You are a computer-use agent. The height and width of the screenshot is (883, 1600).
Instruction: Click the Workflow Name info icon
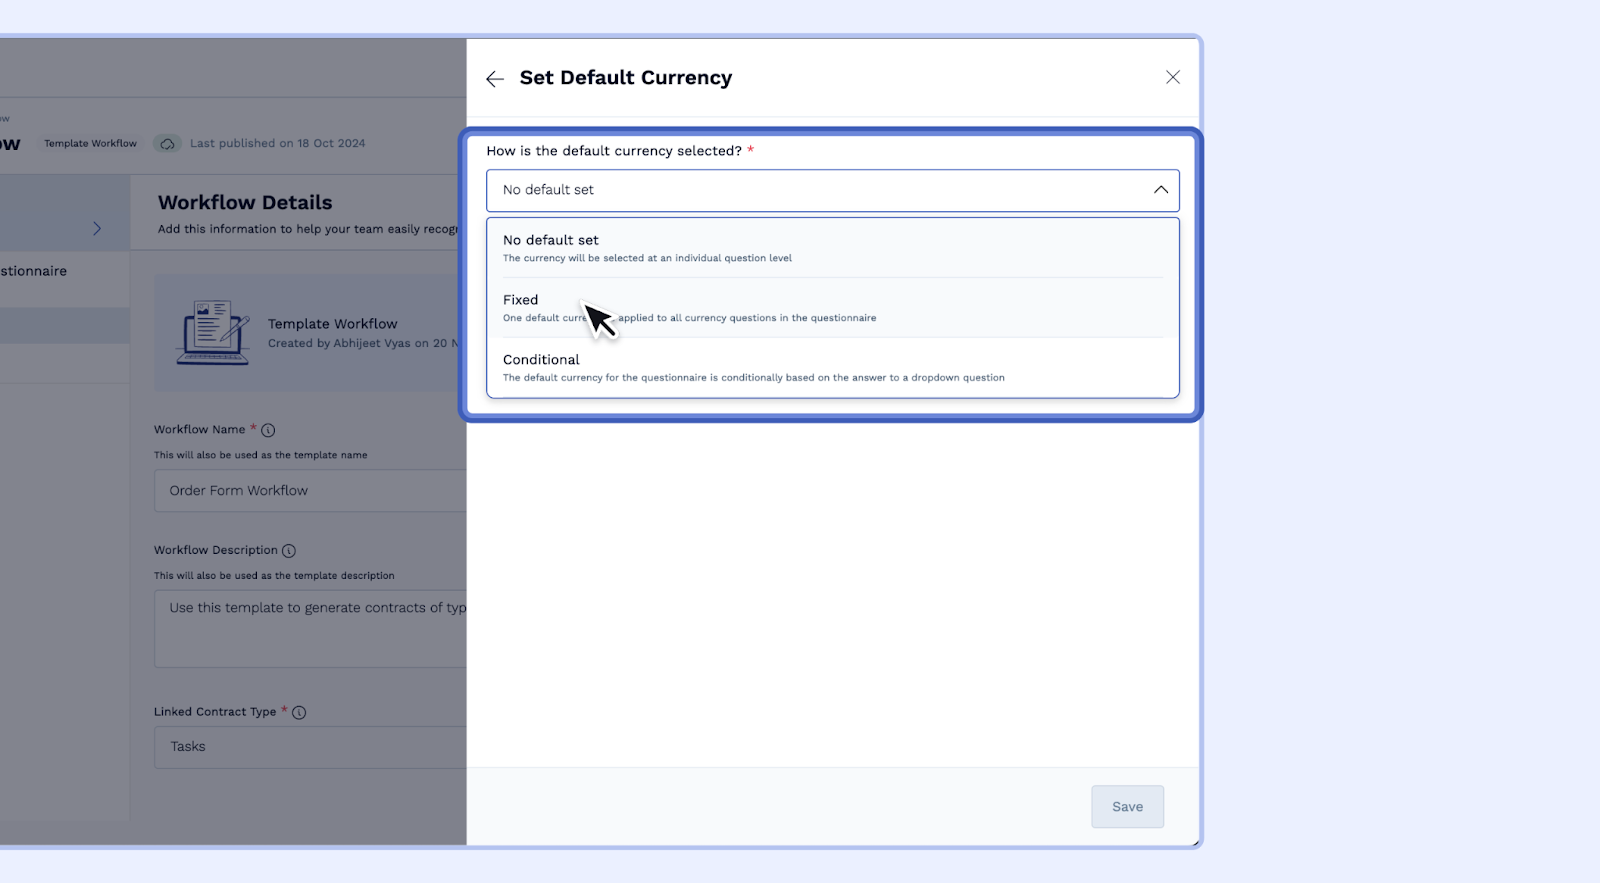click(x=268, y=431)
